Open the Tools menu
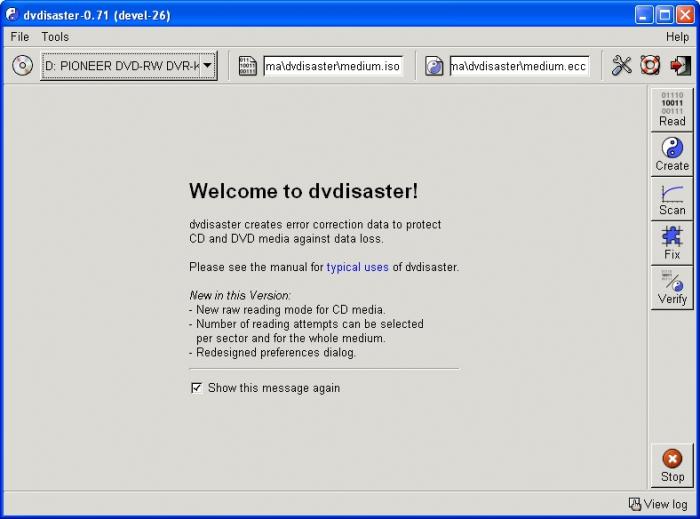This screenshot has height=519, width=700. (x=55, y=37)
